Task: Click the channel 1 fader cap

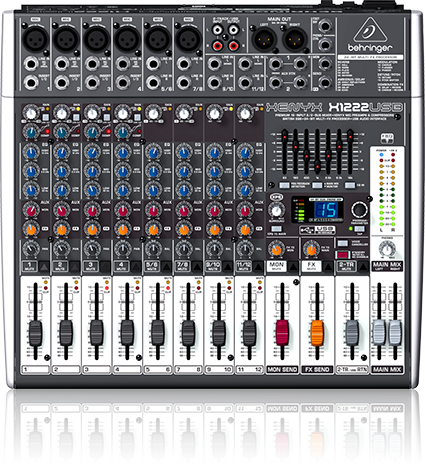Action: pyautogui.click(x=35, y=333)
